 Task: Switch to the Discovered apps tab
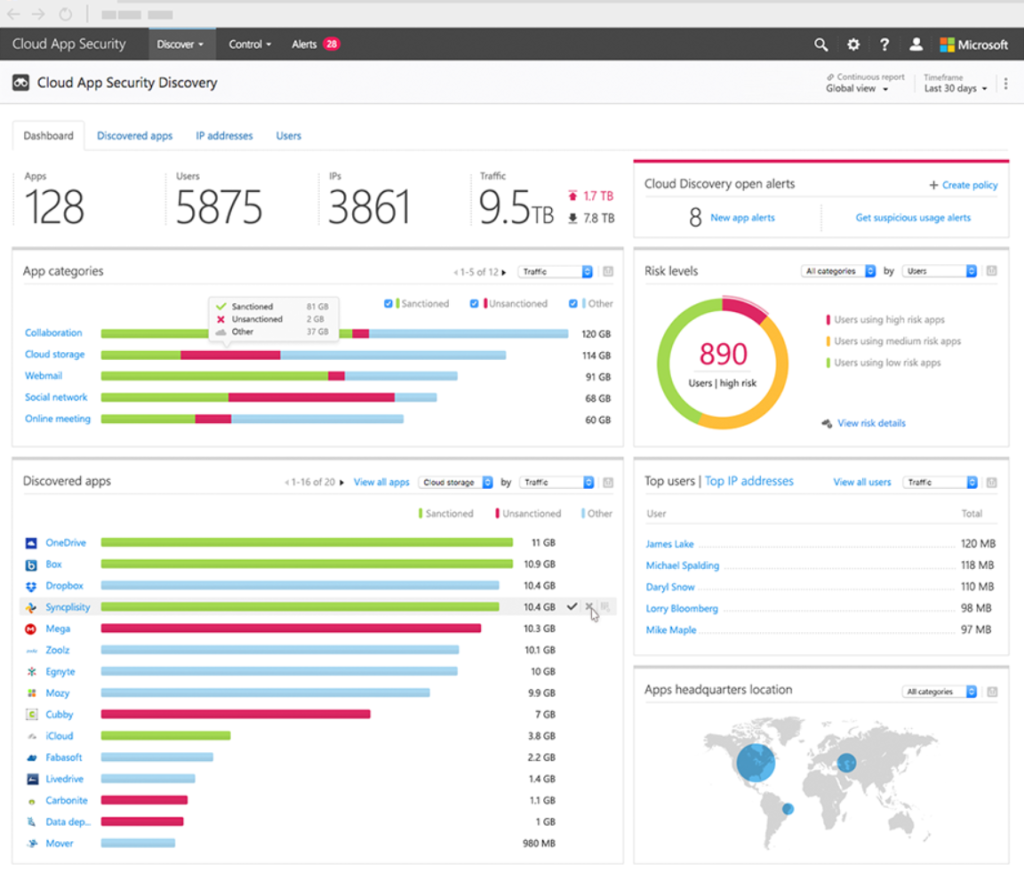pyautogui.click(x=135, y=136)
